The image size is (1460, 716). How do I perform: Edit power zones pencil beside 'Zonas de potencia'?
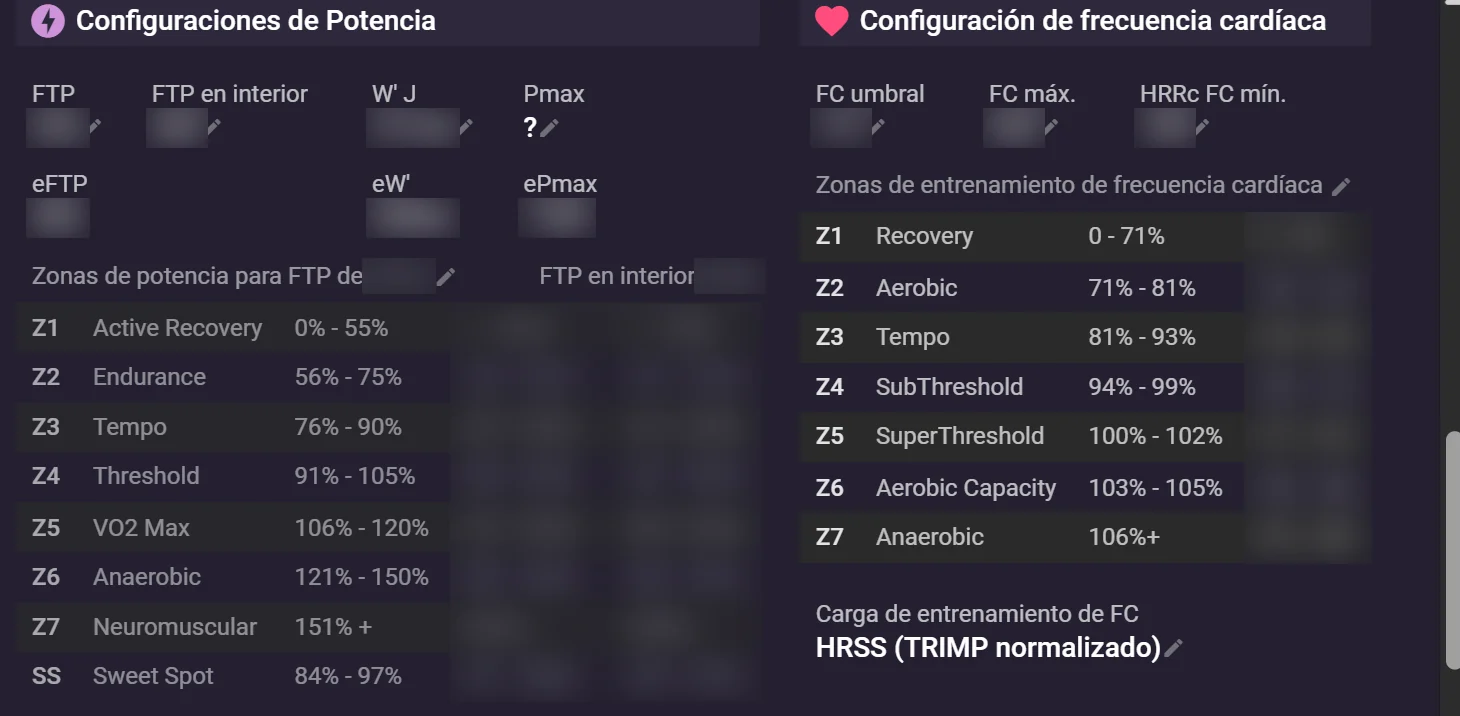click(x=446, y=277)
